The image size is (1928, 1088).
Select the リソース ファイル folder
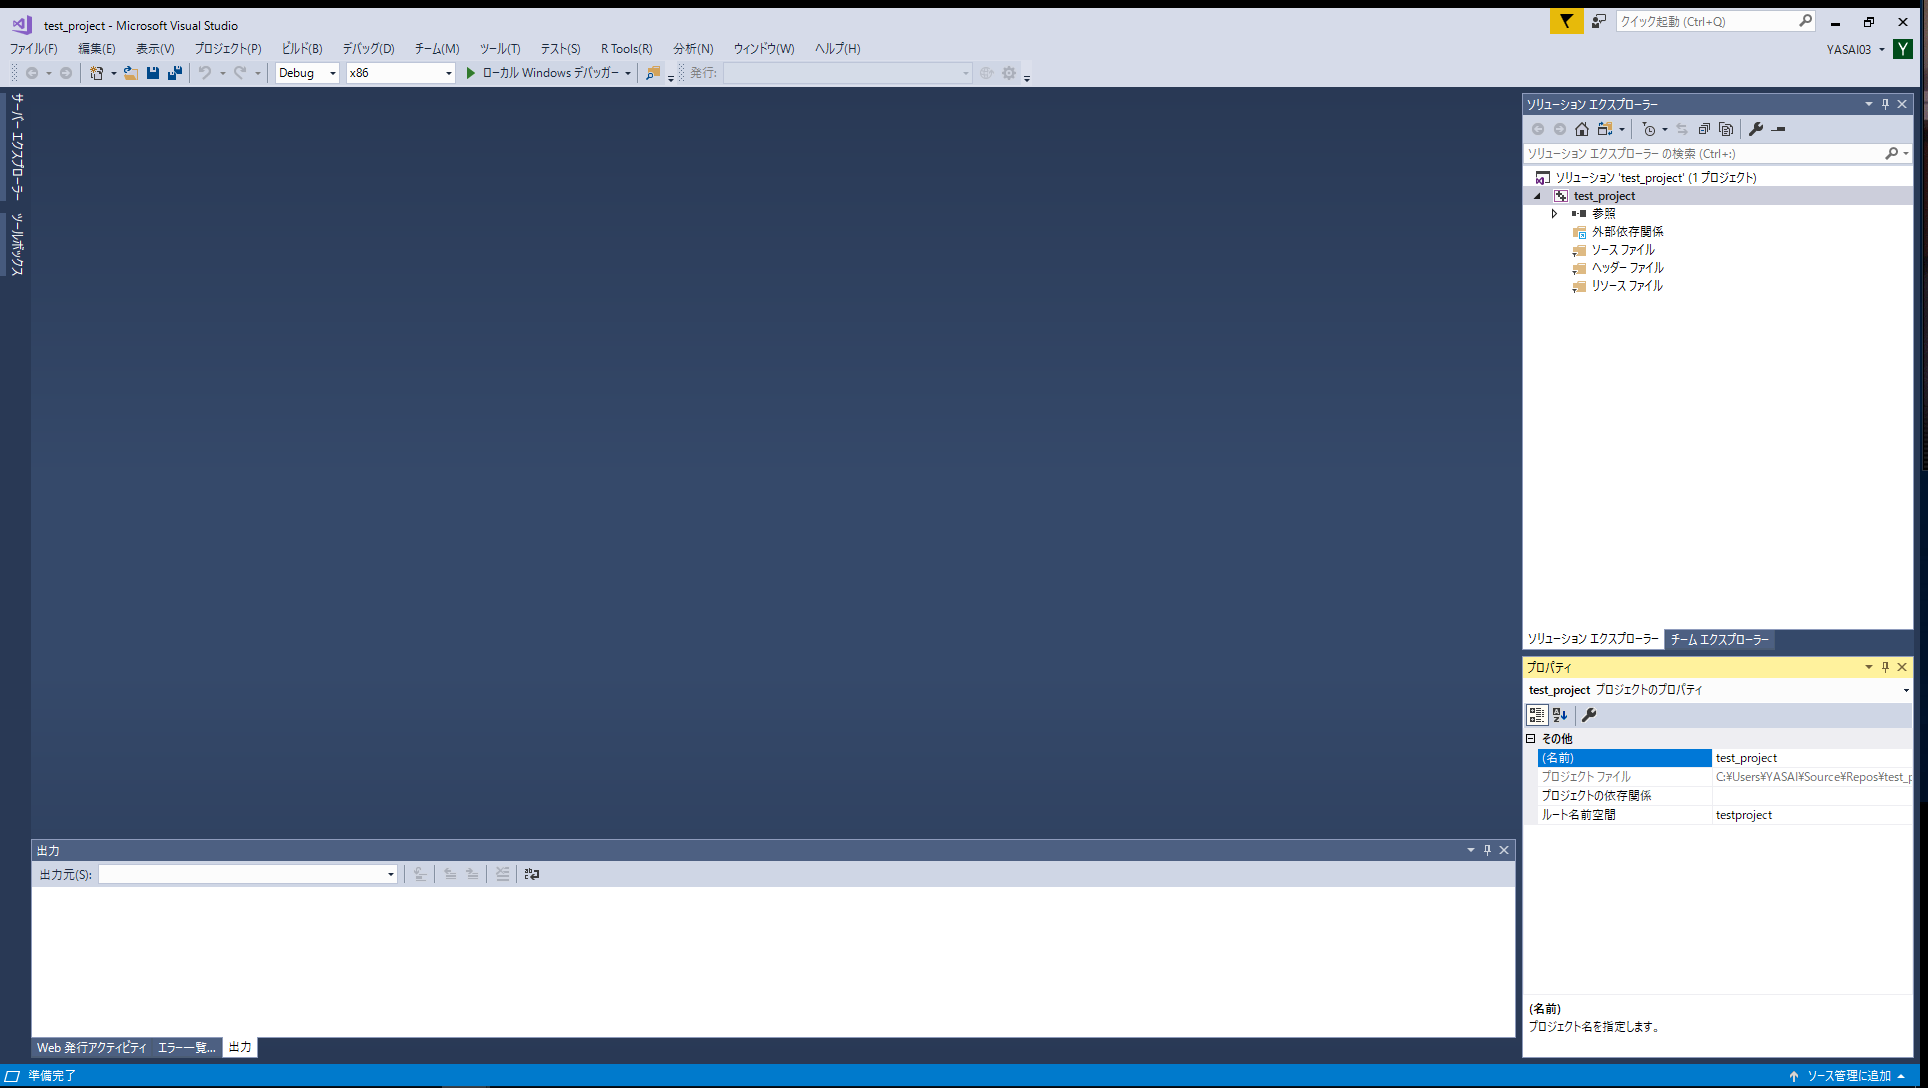[x=1627, y=286]
